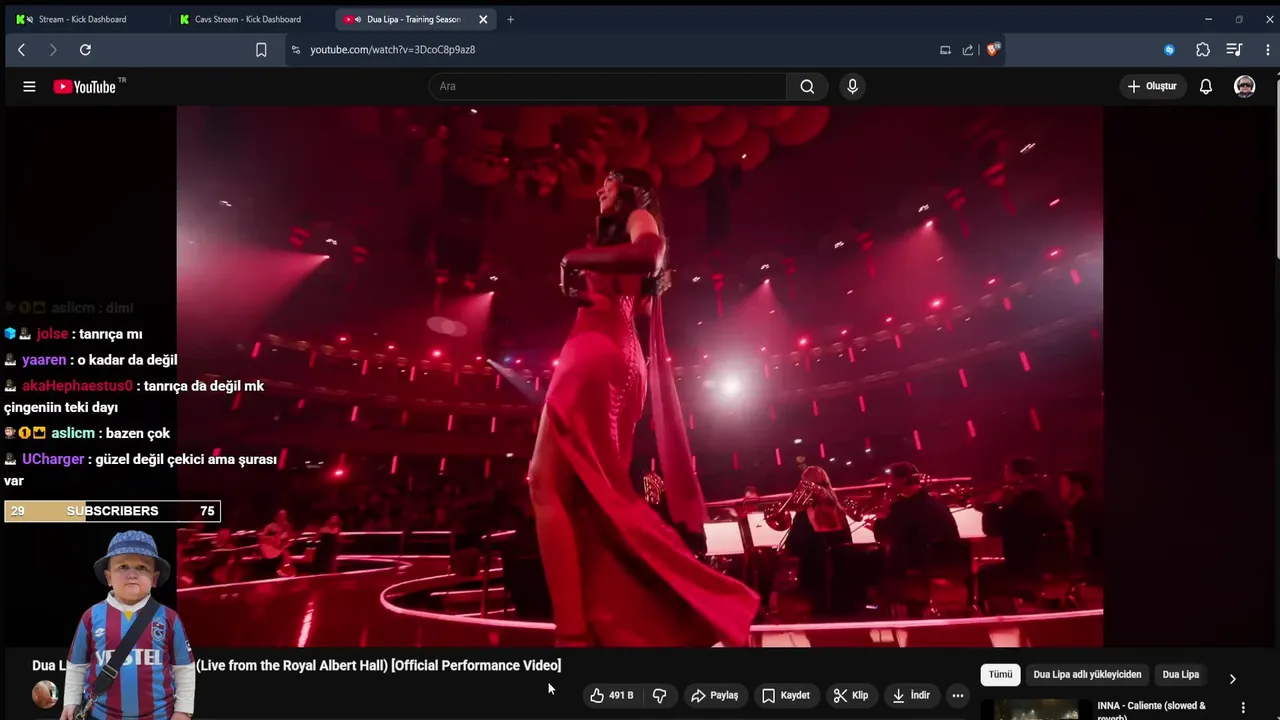Screen dimensions: 1280x720
Task: Click the INNA - Caliente video thumbnail
Action: [1036, 709]
